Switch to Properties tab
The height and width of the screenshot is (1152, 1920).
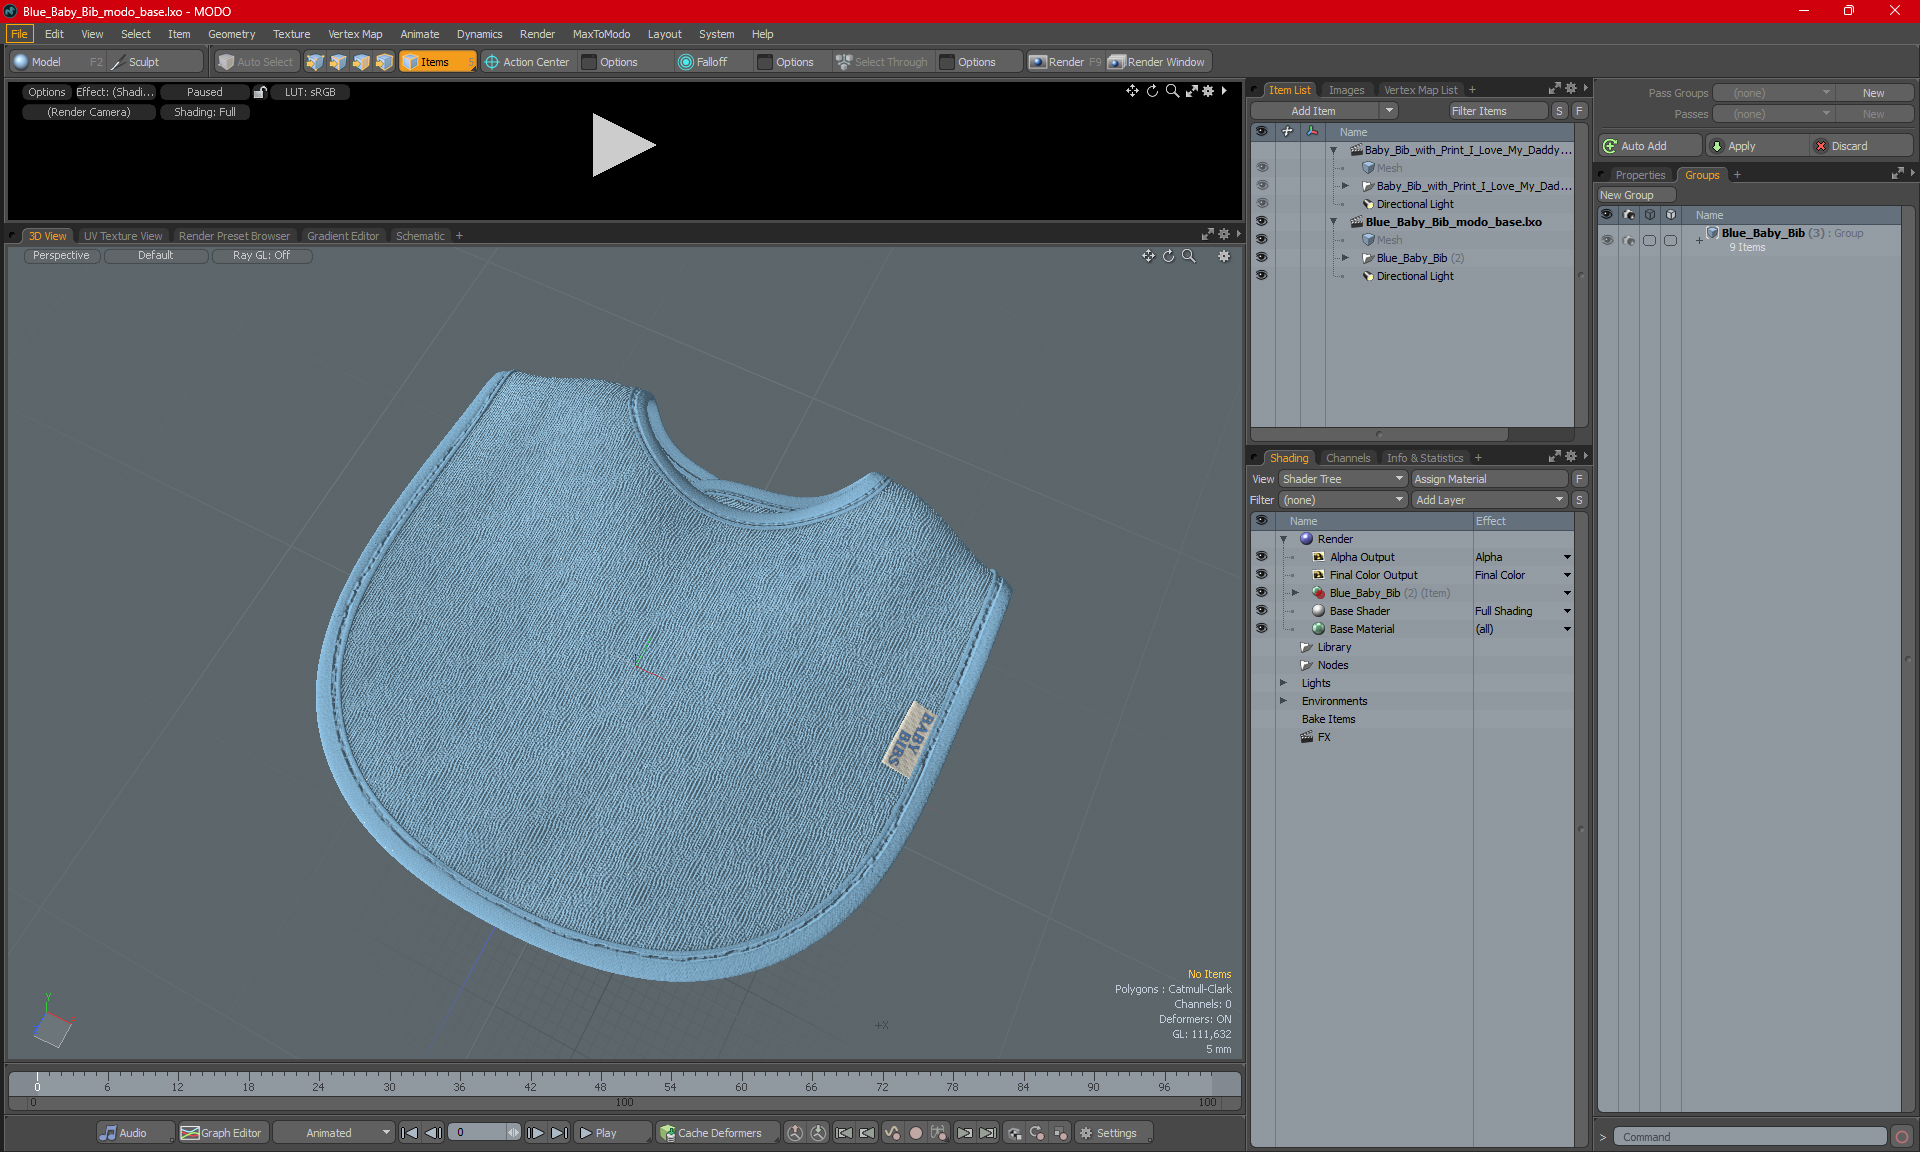coord(1640,175)
